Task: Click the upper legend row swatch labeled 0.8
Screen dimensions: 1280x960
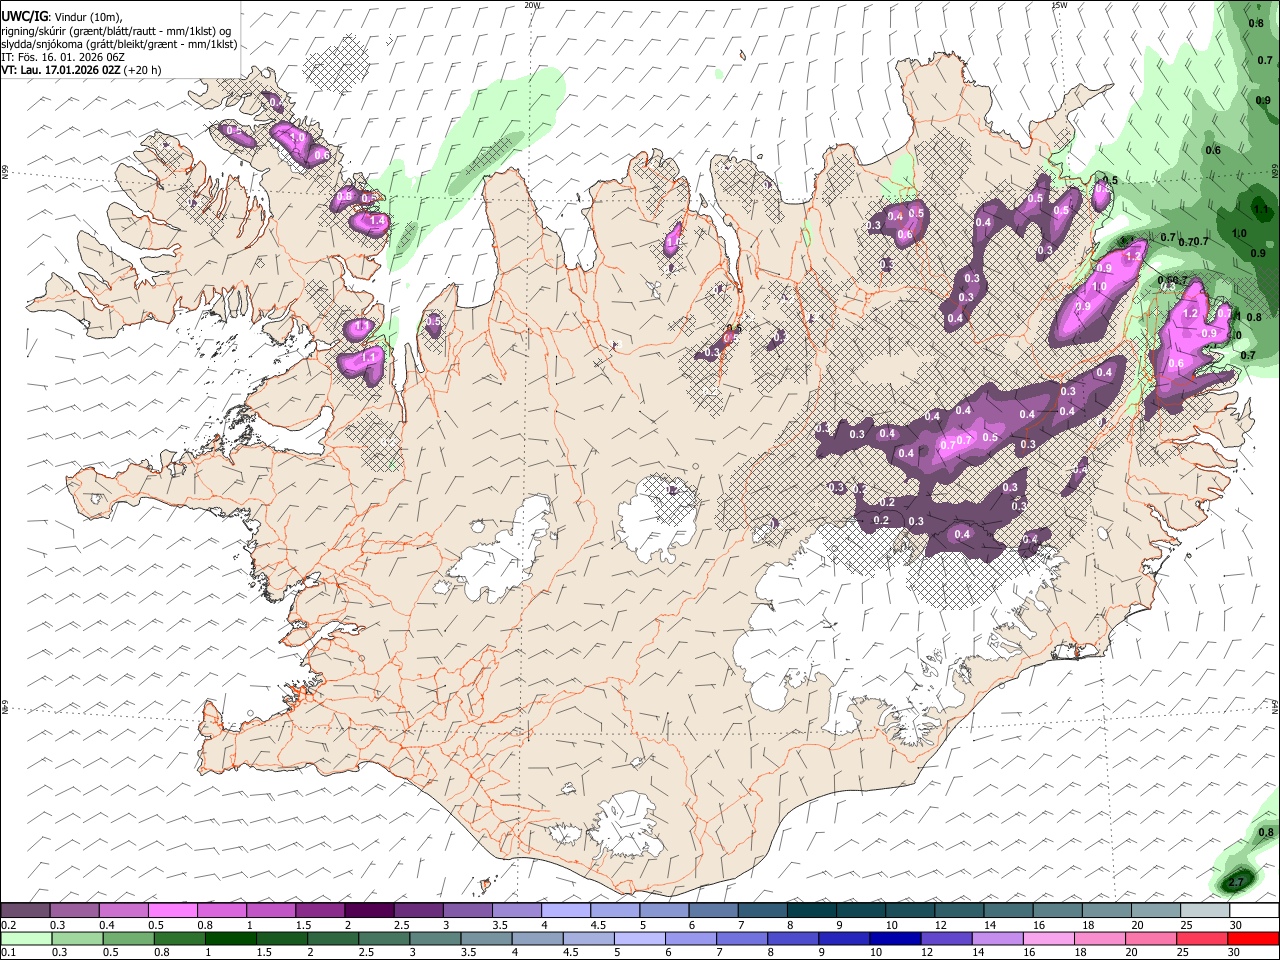Action: (222, 911)
